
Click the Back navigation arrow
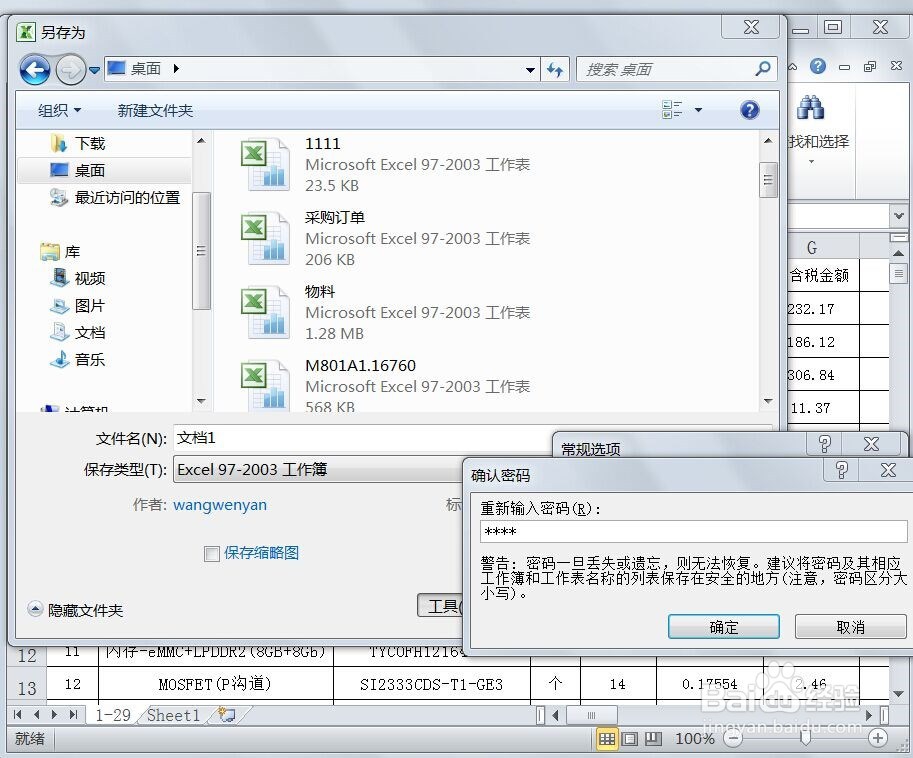click(35, 69)
